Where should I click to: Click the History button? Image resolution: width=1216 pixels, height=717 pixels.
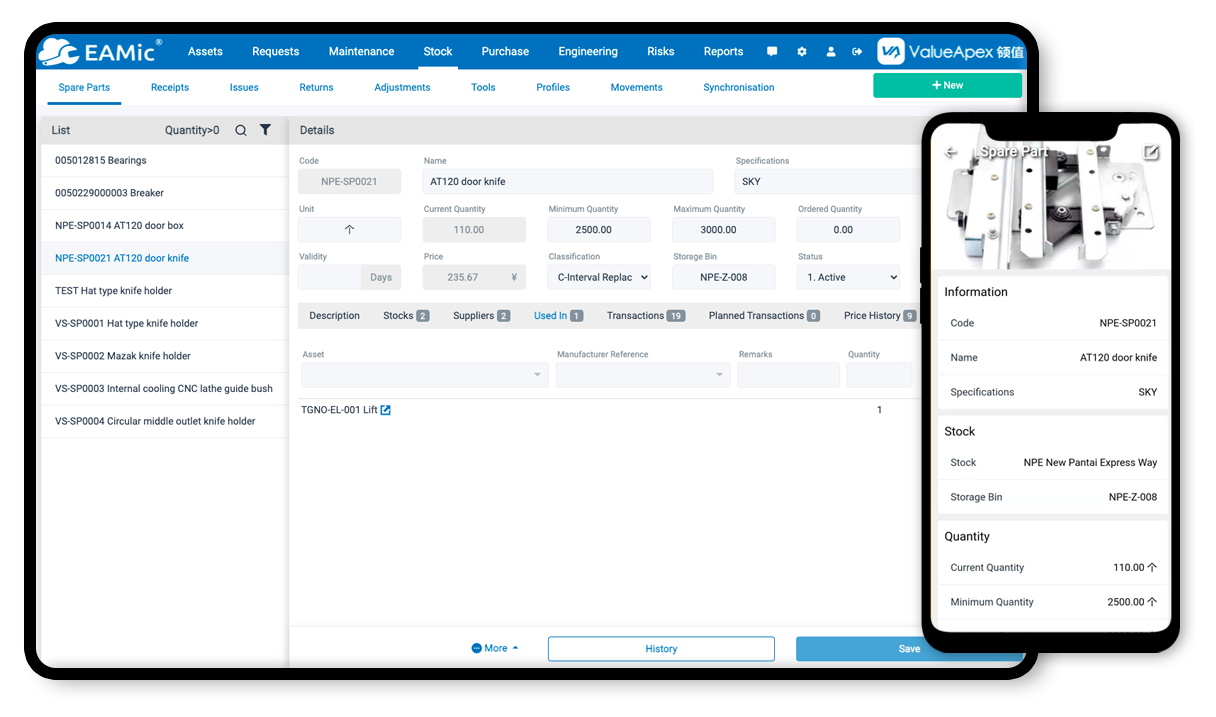coord(661,649)
